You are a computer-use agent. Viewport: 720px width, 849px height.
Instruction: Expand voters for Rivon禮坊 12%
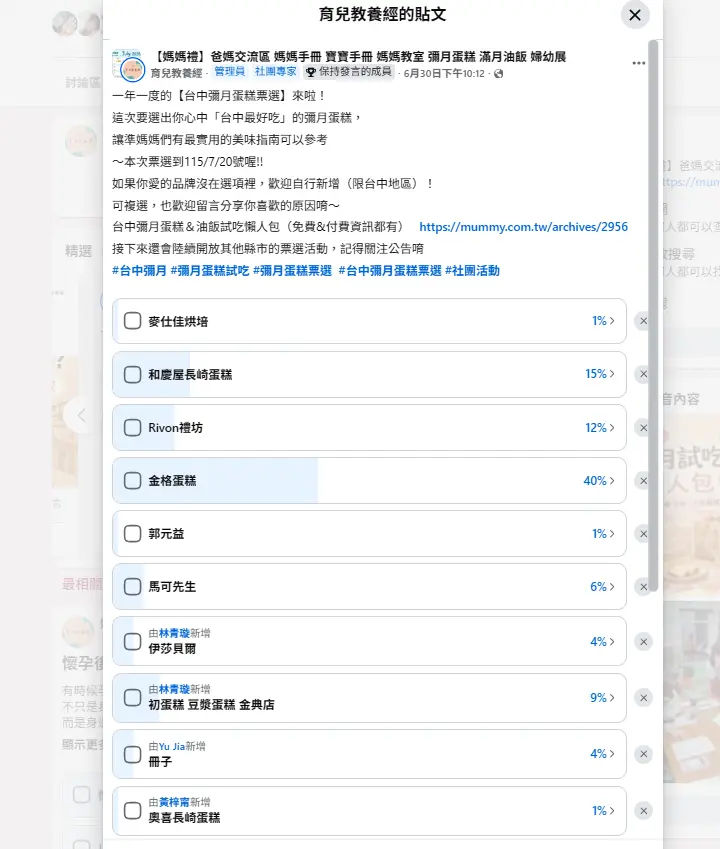click(x=600, y=428)
